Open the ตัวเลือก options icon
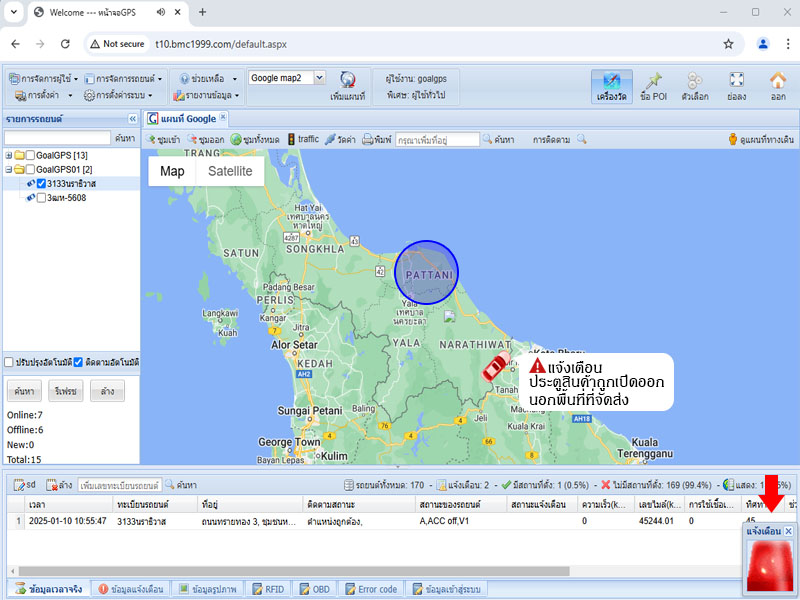Viewport: 800px width, 600px height. pyautogui.click(x=694, y=87)
